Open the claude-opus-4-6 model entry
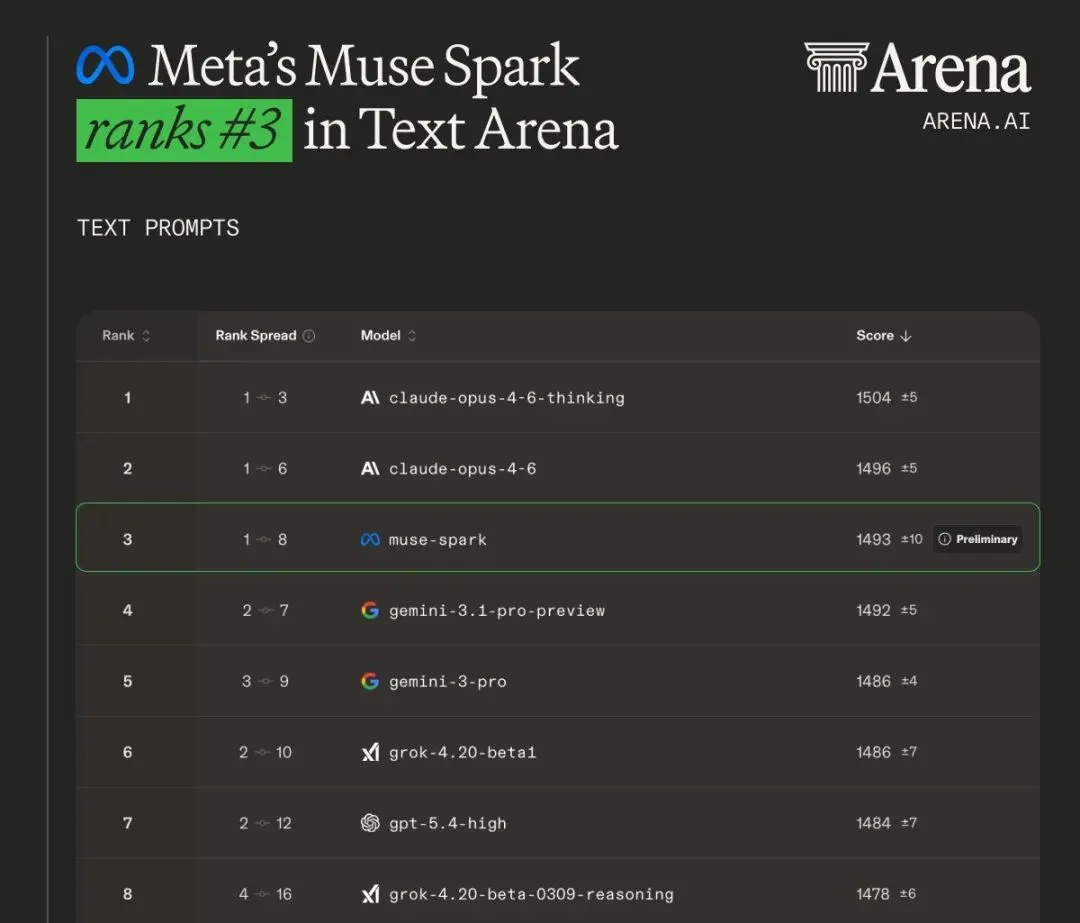Screen dimensions: 1080x923 [462, 469]
